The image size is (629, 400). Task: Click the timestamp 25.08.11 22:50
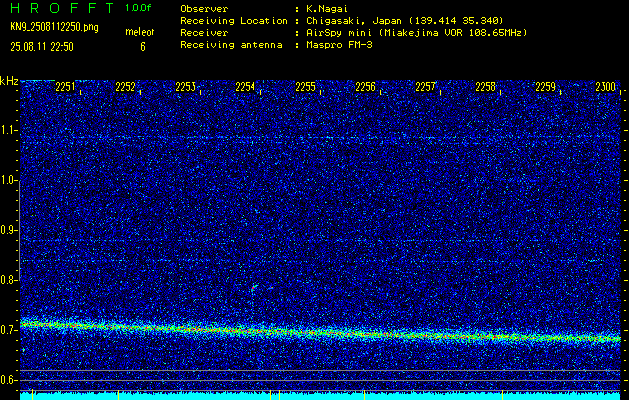[42, 47]
